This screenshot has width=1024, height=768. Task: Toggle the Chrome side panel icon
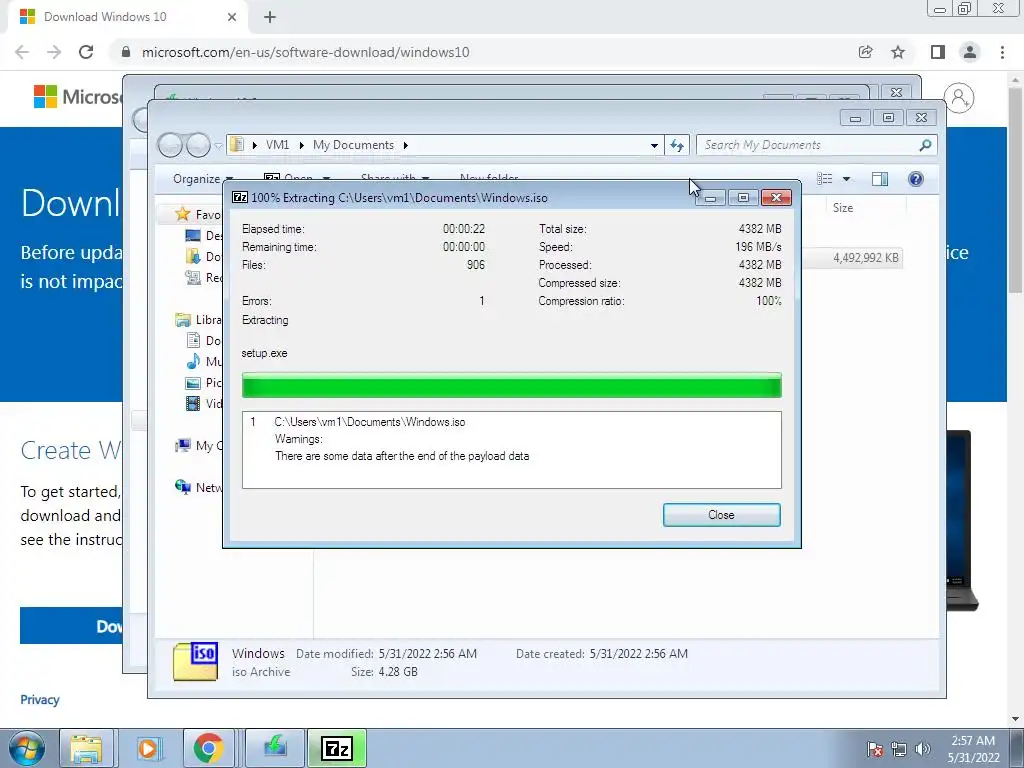coord(938,52)
